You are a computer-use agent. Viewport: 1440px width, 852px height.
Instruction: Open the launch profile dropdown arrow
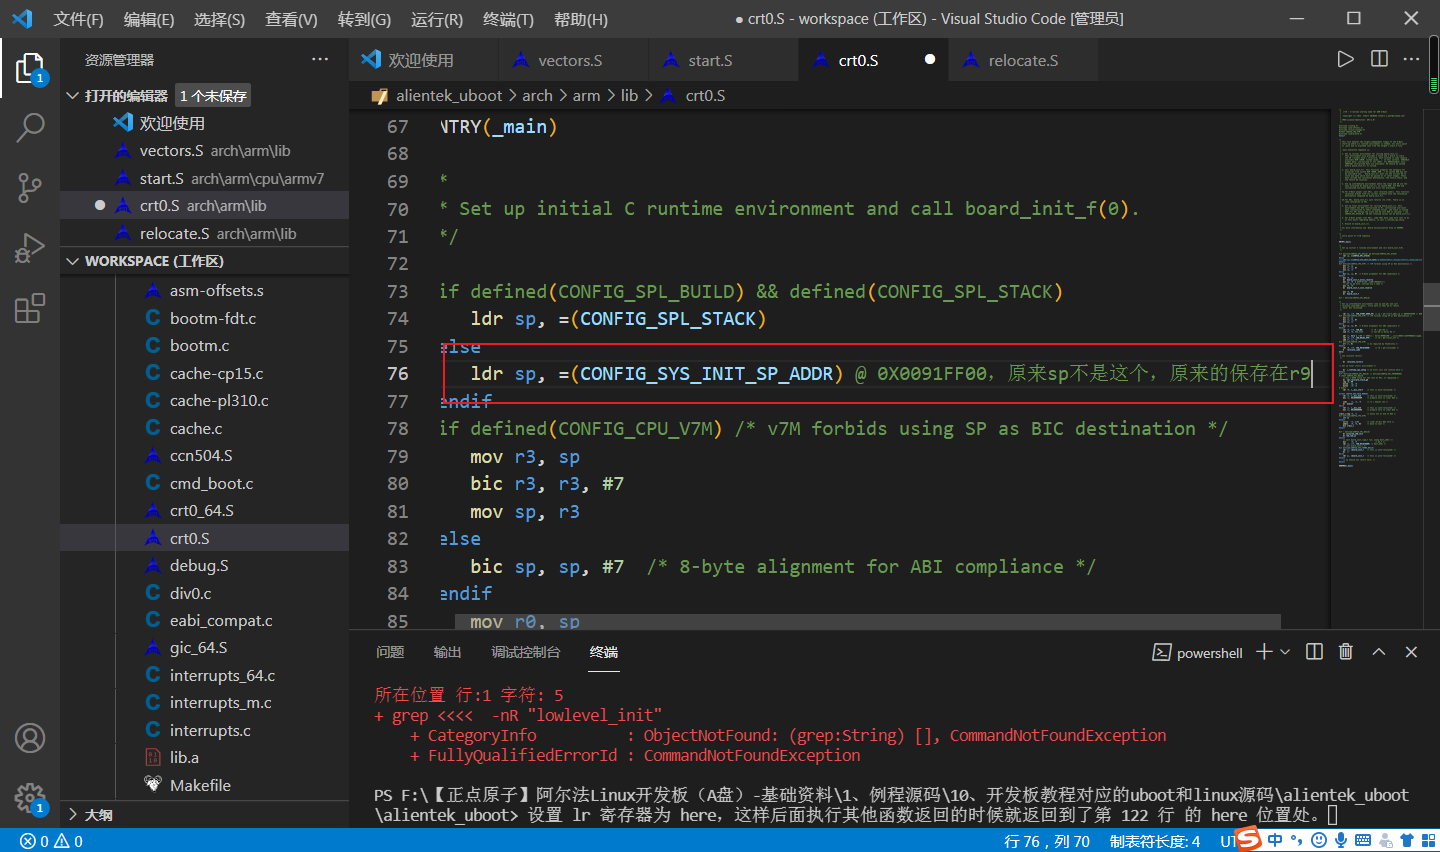pos(1285,652)
